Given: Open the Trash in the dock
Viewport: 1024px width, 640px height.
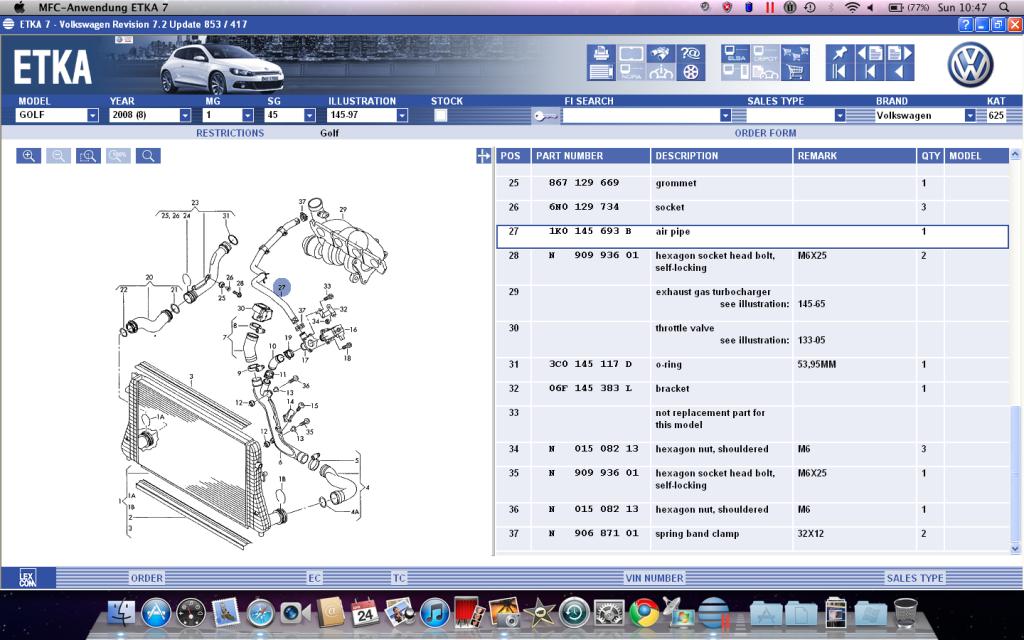Looking at the screenshot, I should (x=906, y=613).
